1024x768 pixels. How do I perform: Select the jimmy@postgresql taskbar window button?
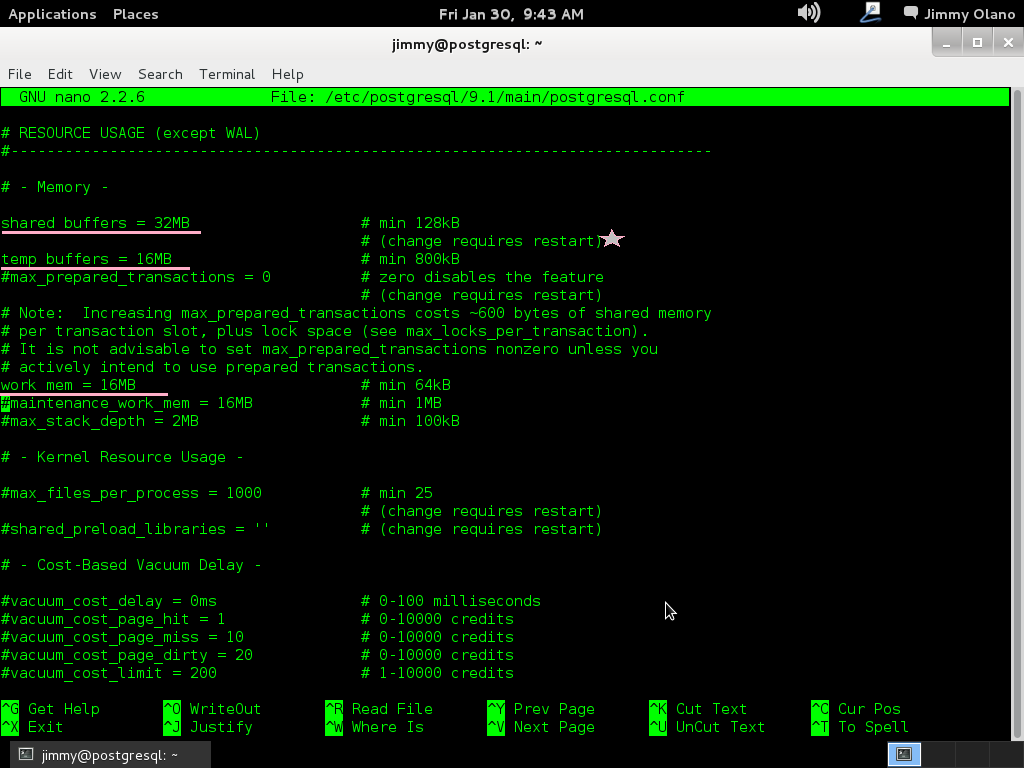pyautogui.click(x=100, y=755)
